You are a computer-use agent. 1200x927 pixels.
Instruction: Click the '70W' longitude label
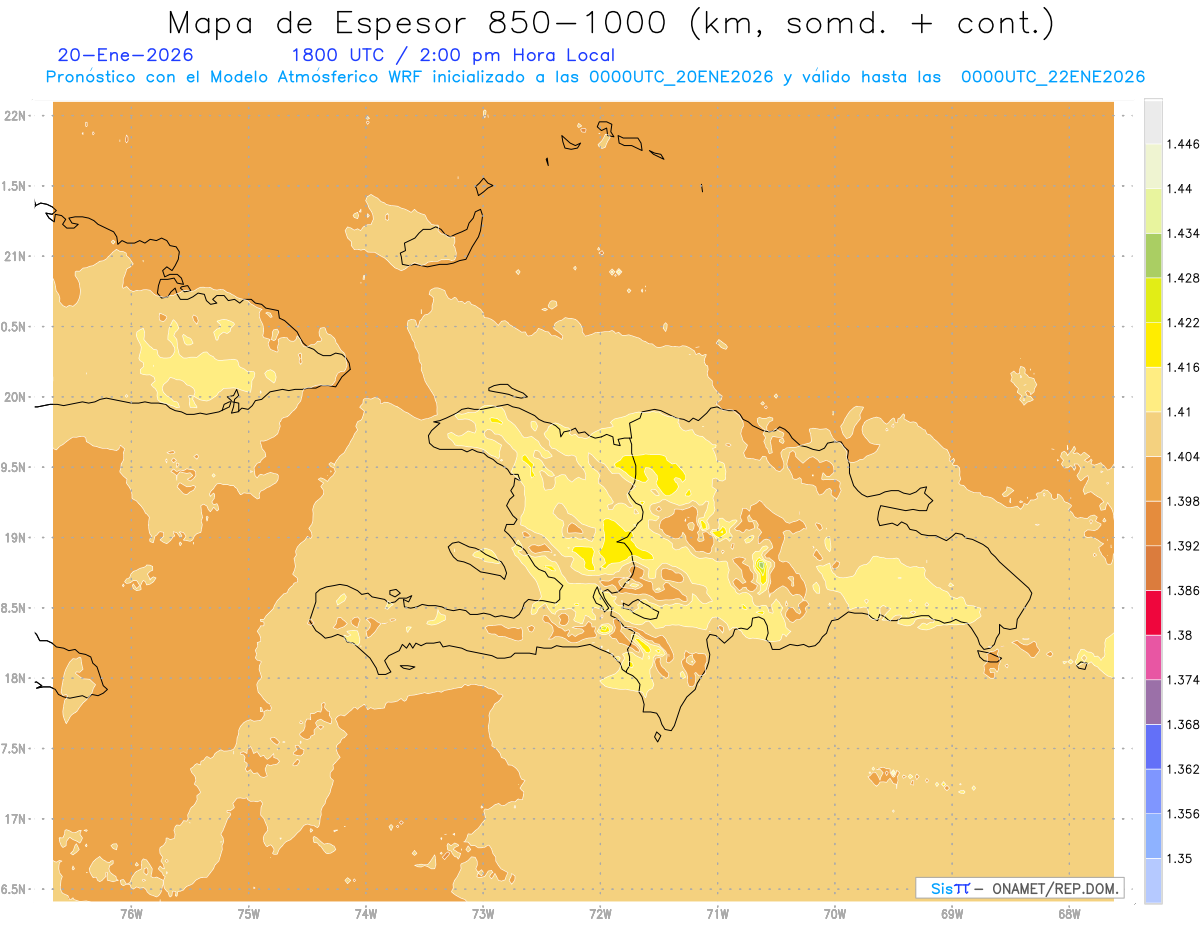(x=835, y=913)
